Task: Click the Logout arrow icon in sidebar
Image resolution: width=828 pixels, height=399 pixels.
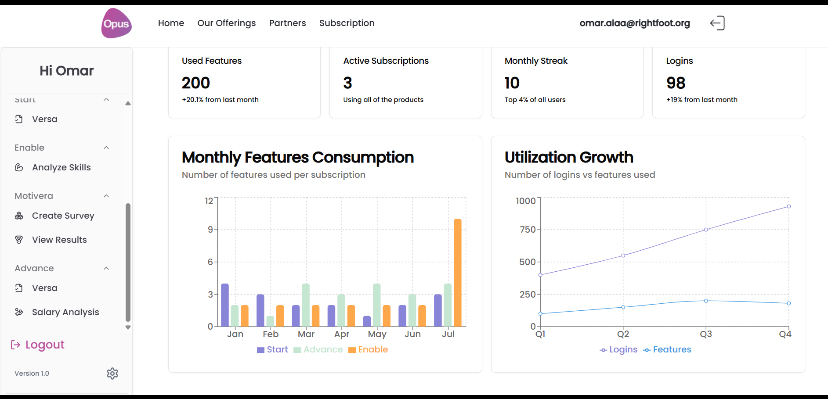Action: [x=15, y=345]
